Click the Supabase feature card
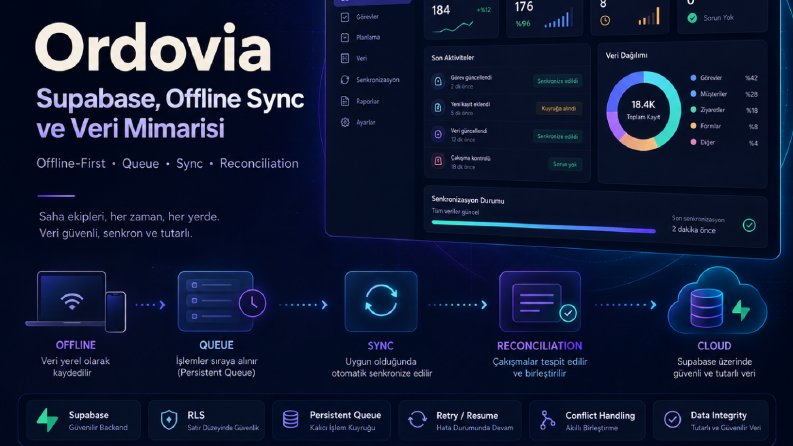Screen dimensions: 793x446 pyautogui.click(x=83, y=420)
